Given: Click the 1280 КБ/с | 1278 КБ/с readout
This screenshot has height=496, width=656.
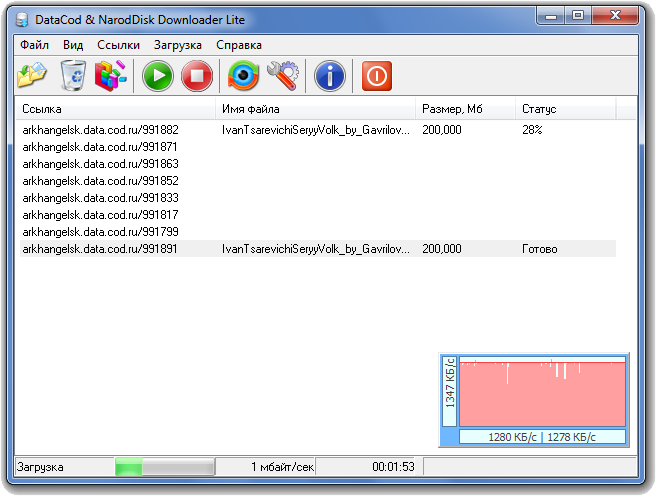Looking at the screenshot, I should [542, 437].
